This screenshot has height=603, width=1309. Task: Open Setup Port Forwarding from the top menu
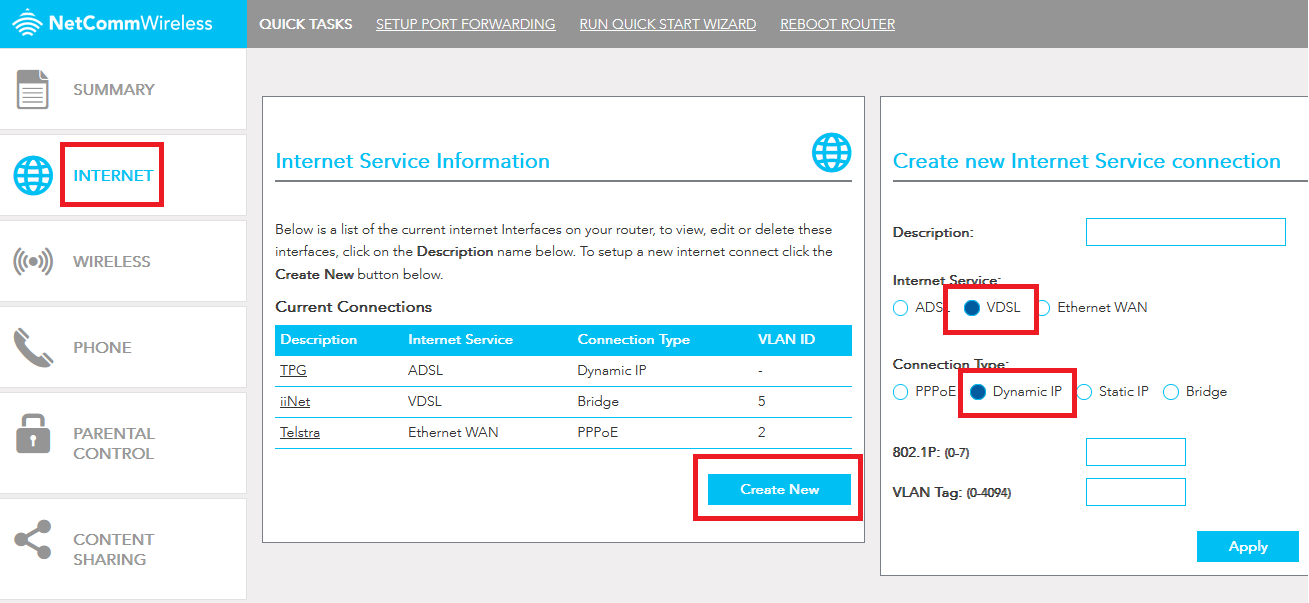(x=465, y=23)
